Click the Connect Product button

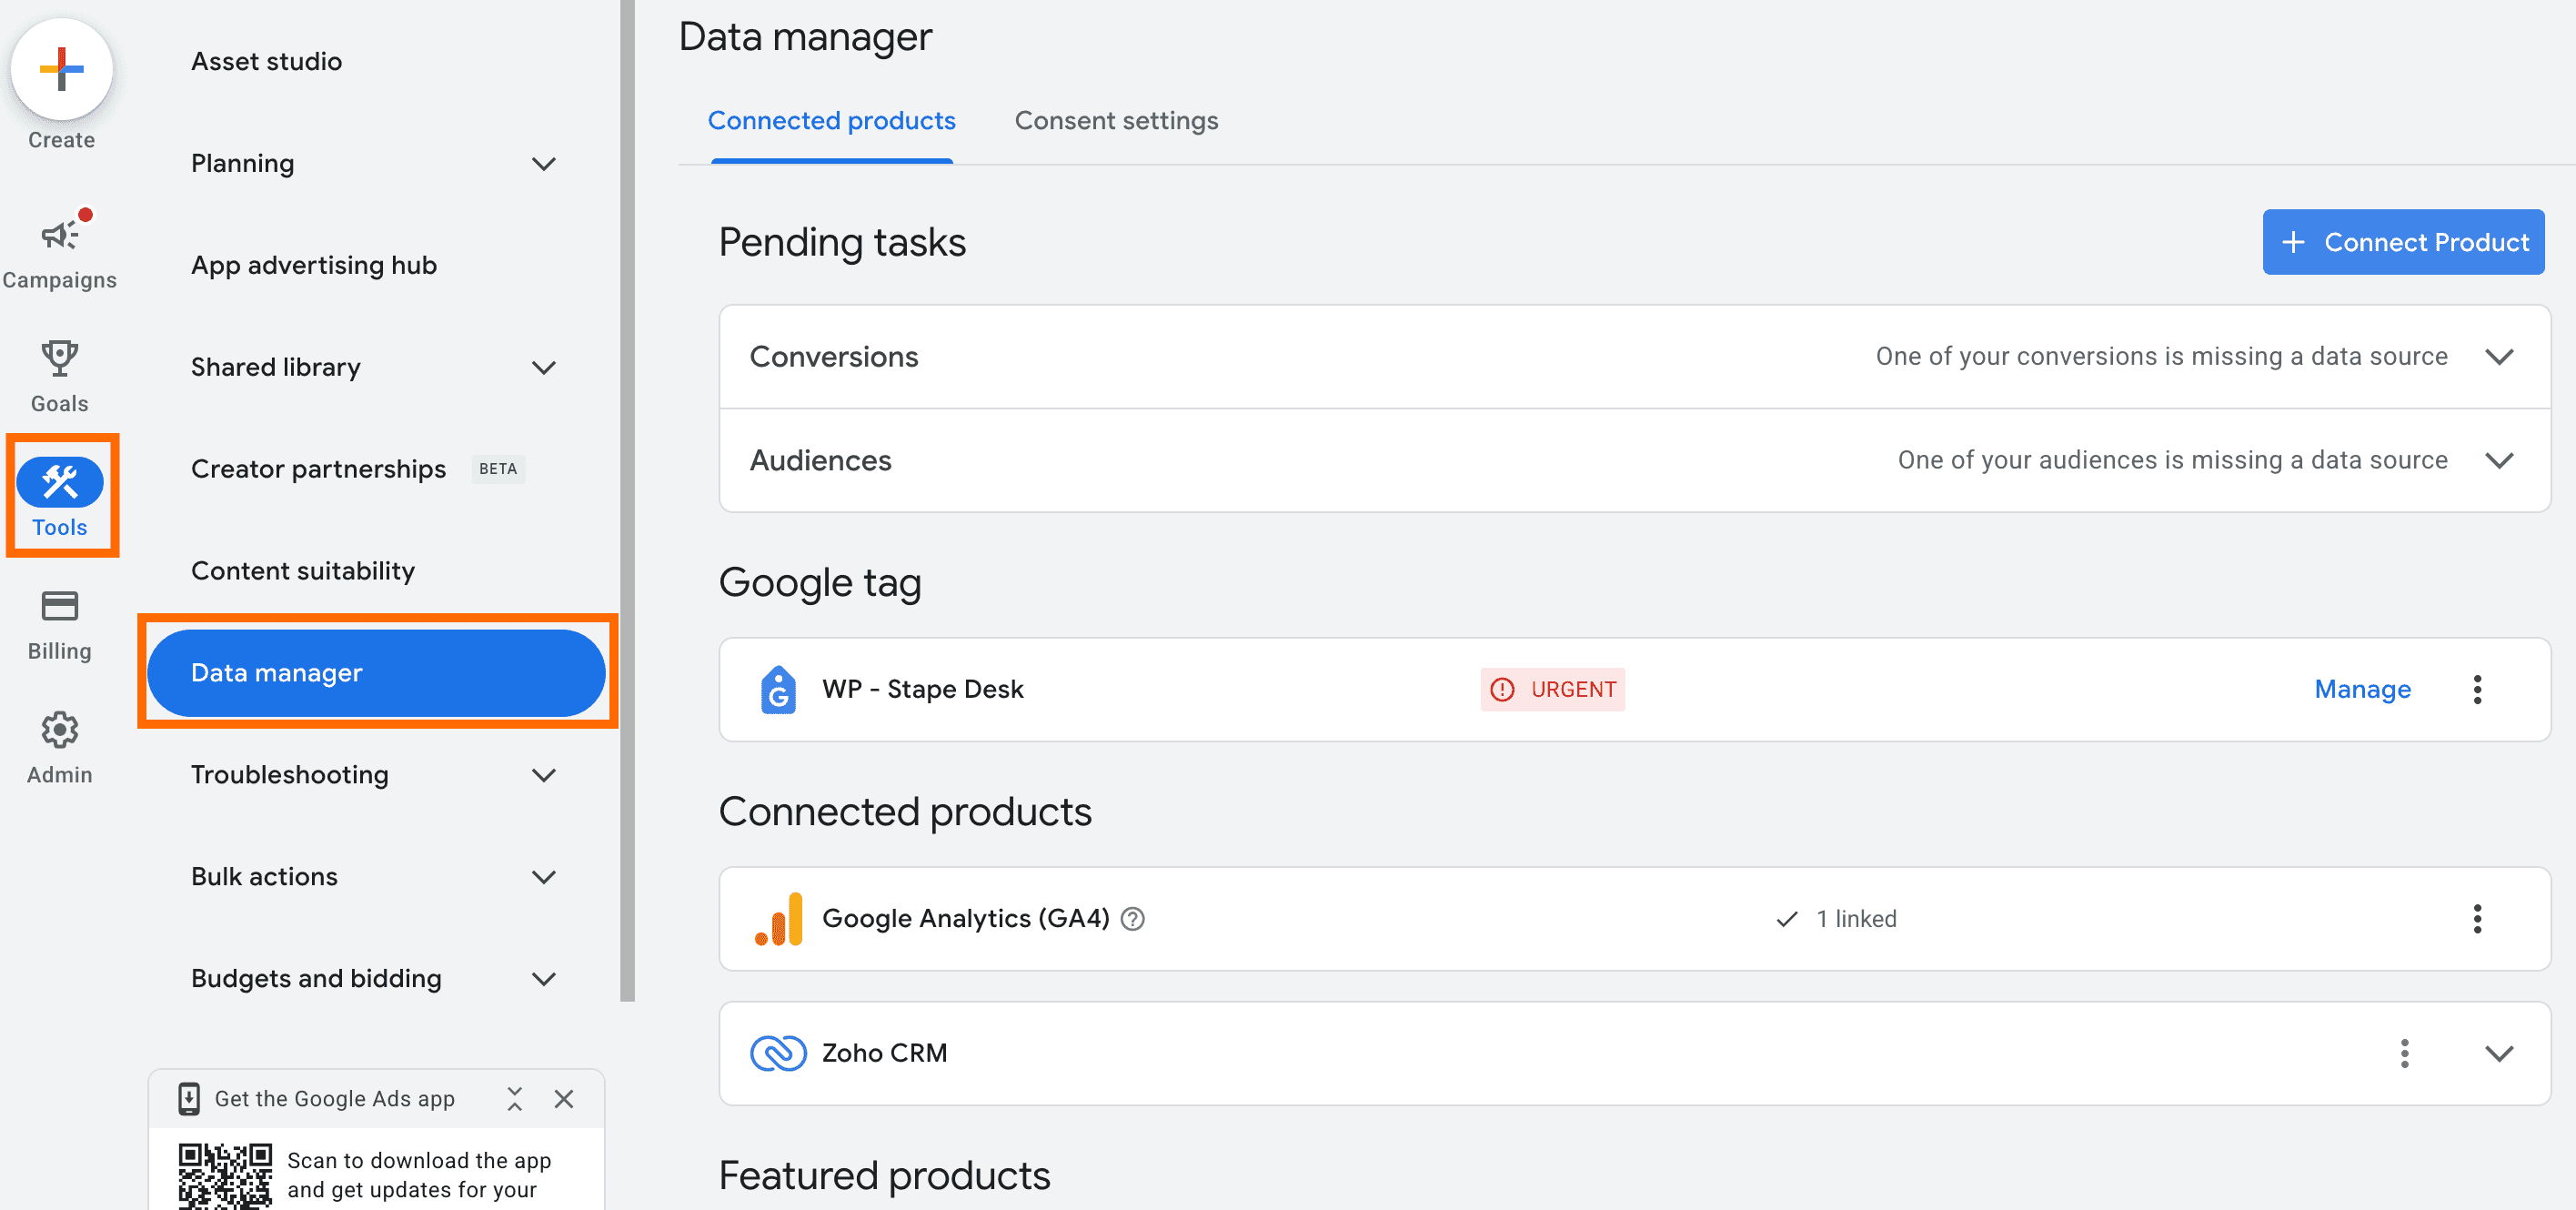[x=2404, y=242]
